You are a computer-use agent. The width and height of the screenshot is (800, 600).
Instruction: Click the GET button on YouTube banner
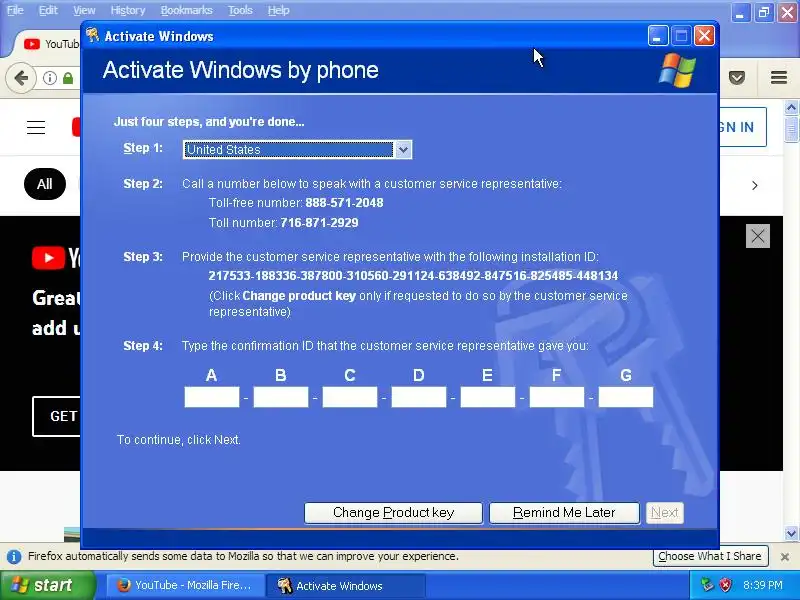point(57,416)
